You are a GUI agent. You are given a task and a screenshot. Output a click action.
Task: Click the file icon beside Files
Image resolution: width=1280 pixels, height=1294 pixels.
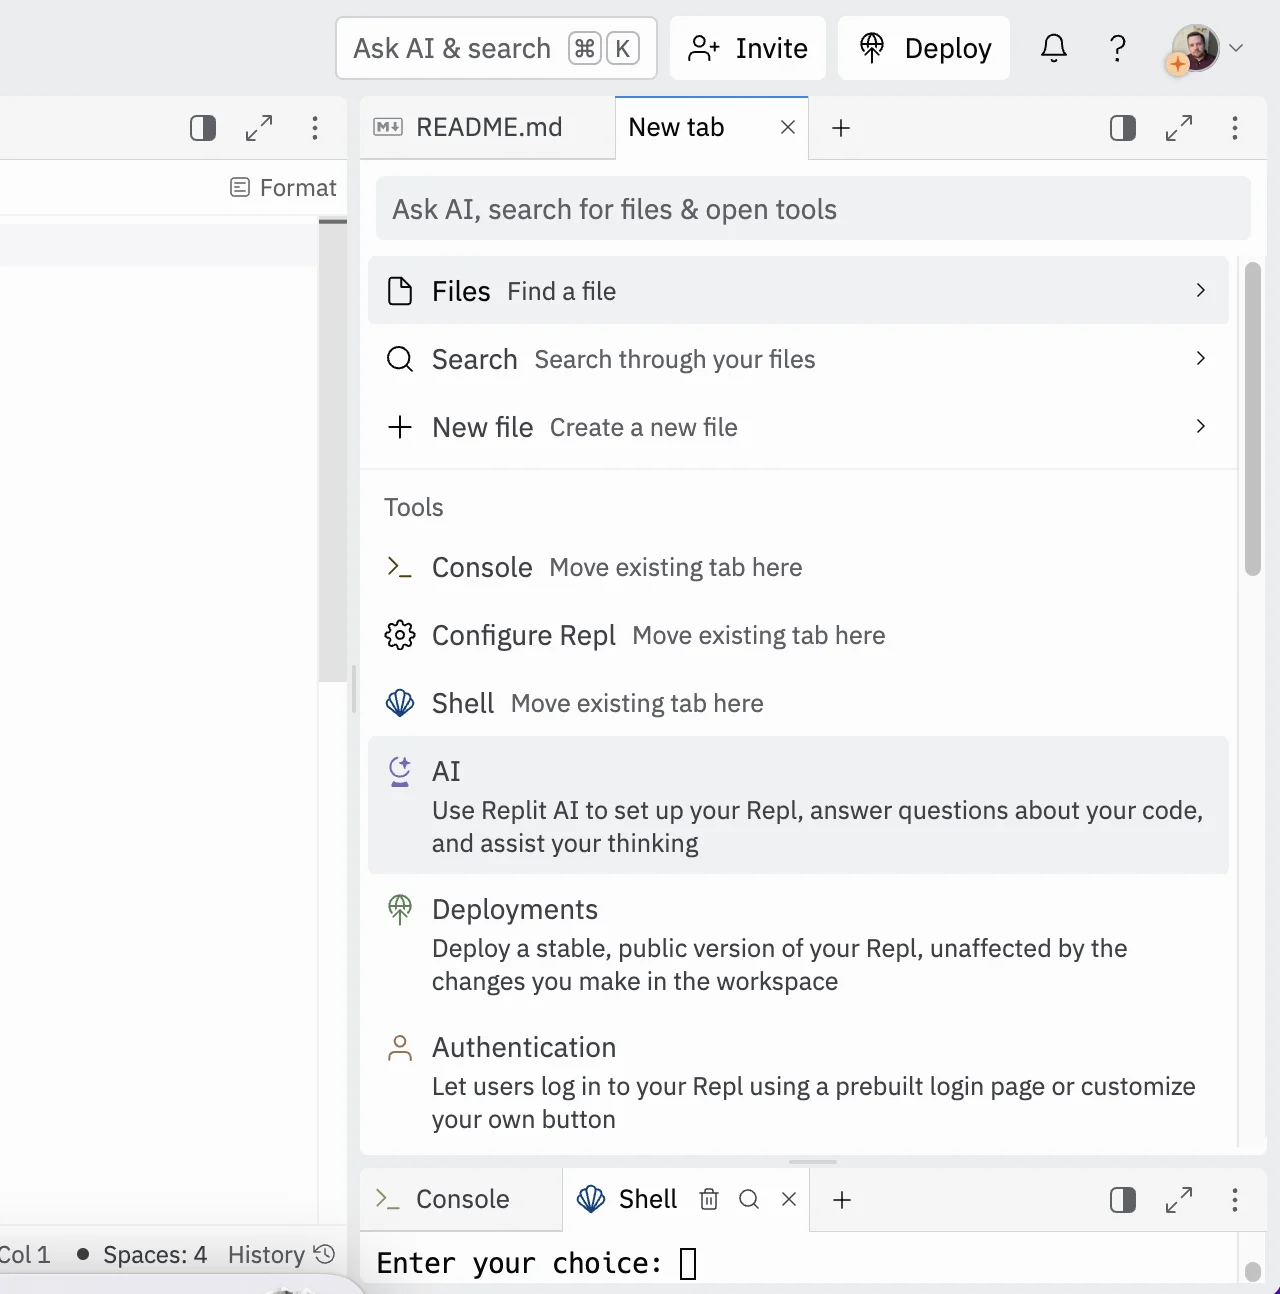pos(400,291)
